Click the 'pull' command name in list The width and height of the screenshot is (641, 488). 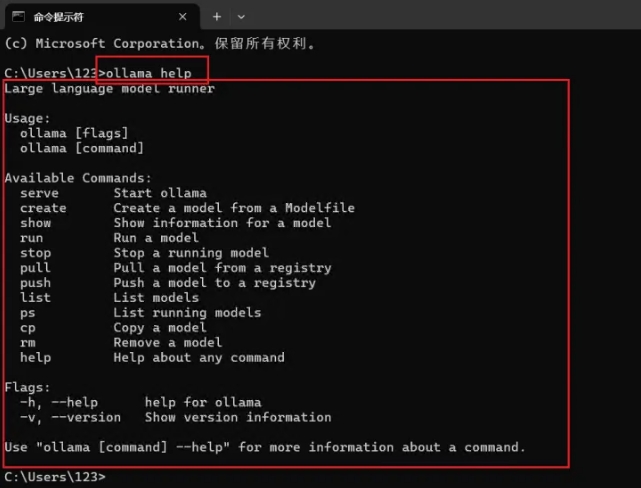pyautogui.click(x=35, y=268)
